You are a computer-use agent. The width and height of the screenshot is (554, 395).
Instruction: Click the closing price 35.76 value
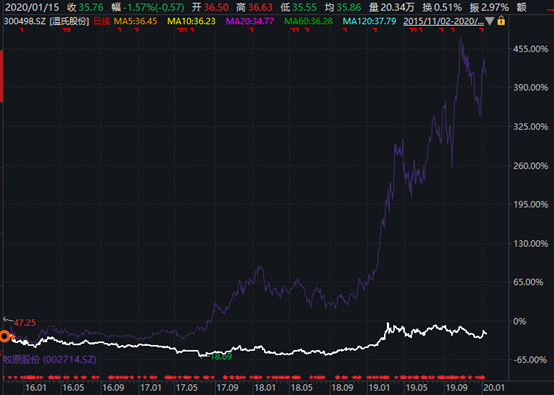(x=91, y=7)
